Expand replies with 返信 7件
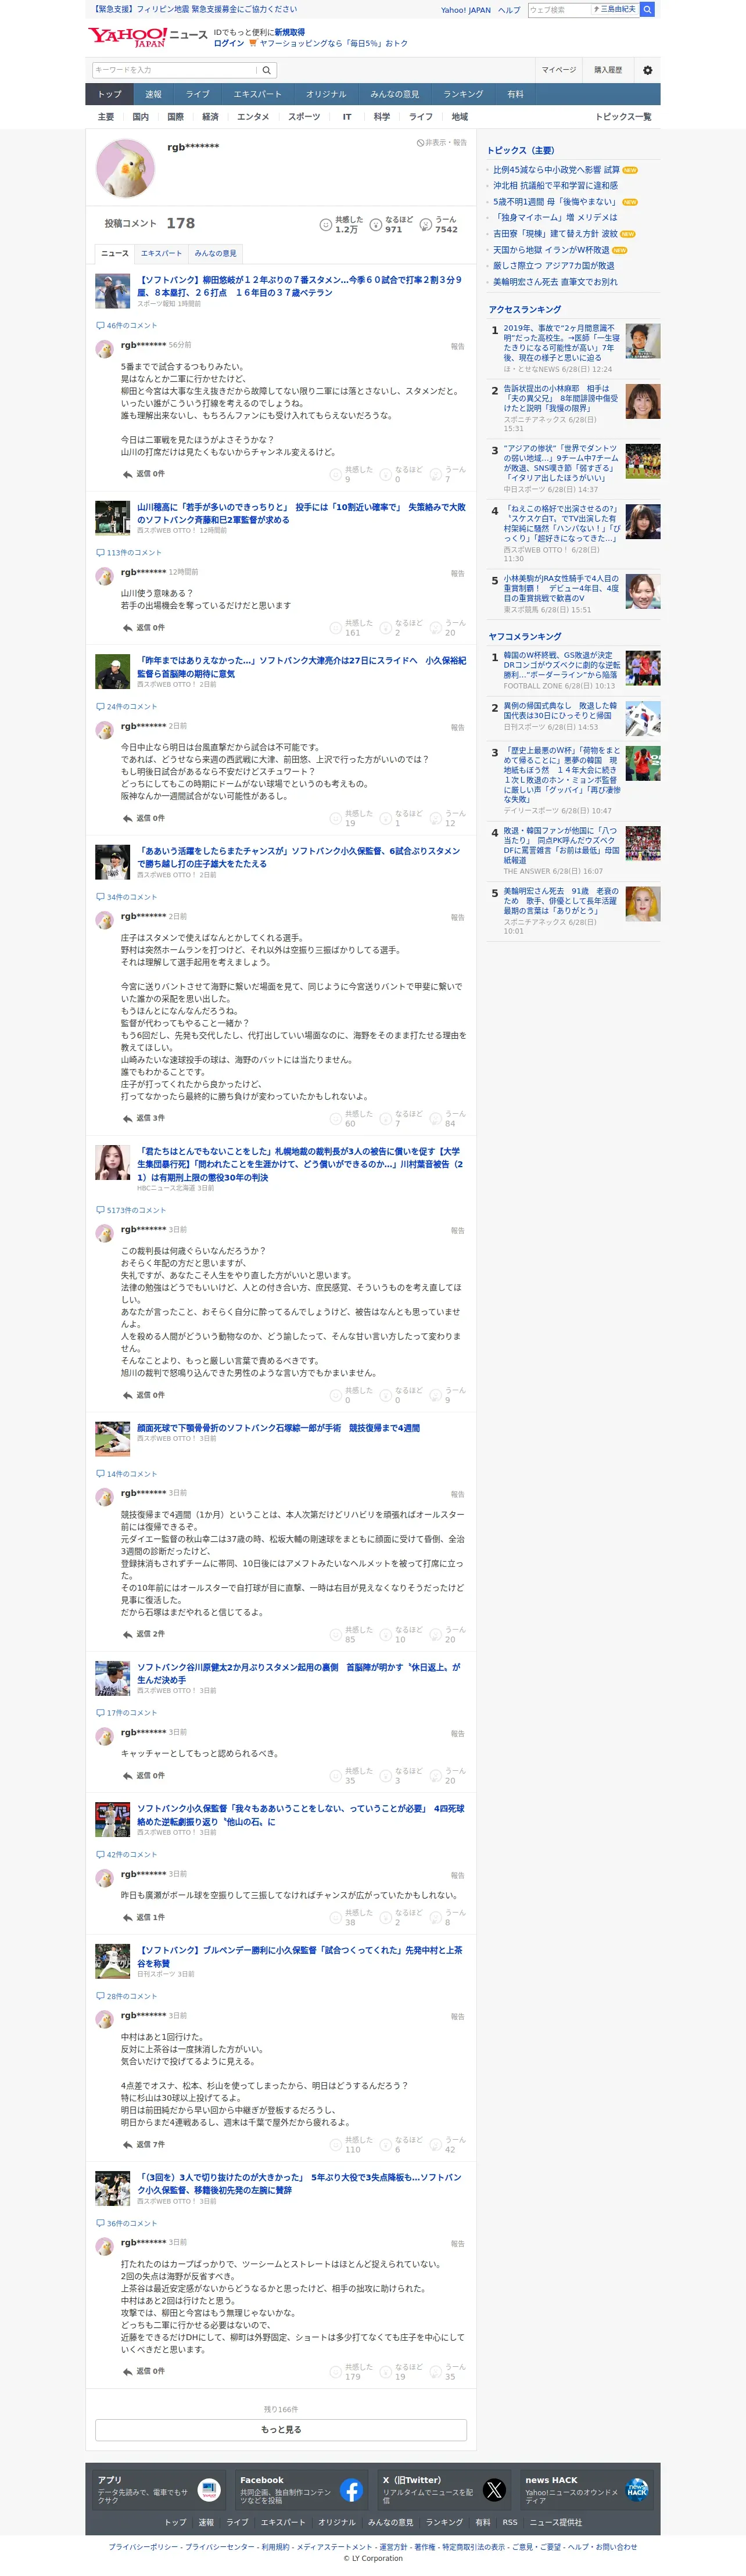The height and width of the screenshot is (2576, 746). [144, 2144]
